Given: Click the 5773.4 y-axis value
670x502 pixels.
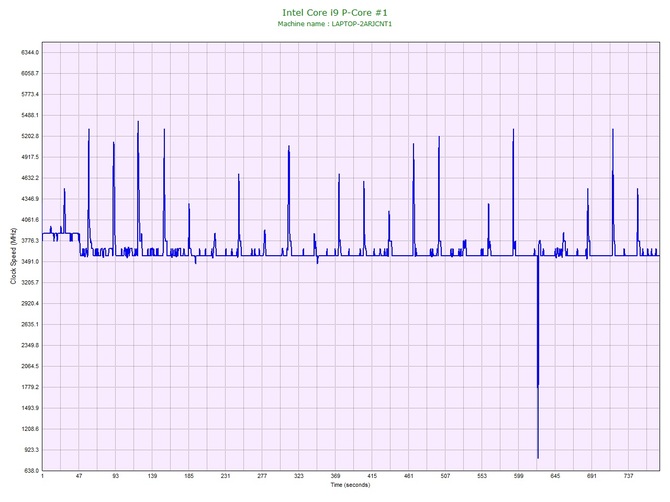Looking at the screenshot, I should click(x=30, y=94).
